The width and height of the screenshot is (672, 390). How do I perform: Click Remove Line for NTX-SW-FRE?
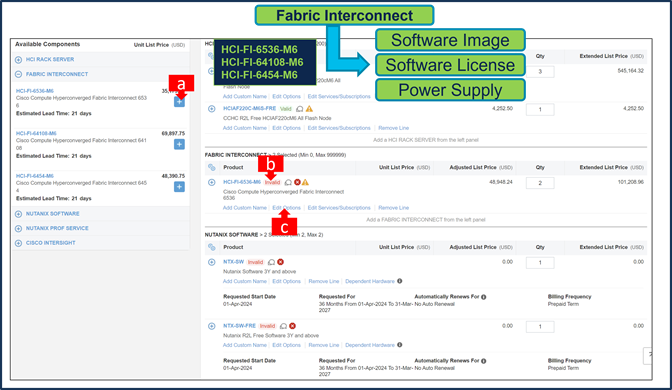click(324, 345)
